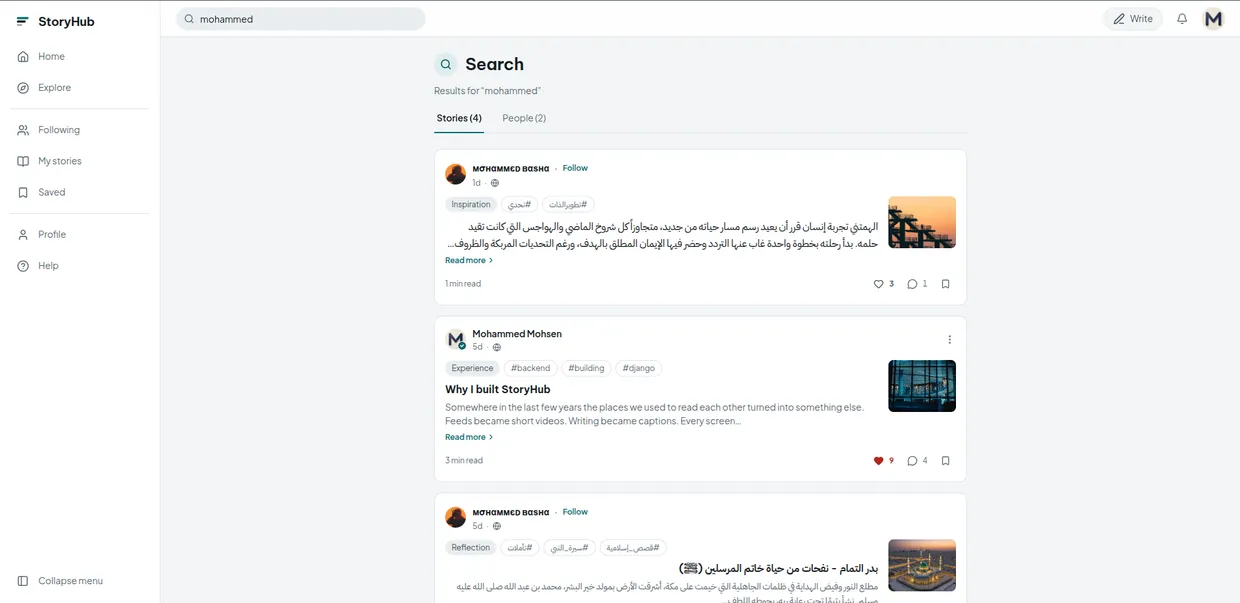Click the Reflection category tag
1240x603 pixels.
point(471,548)
